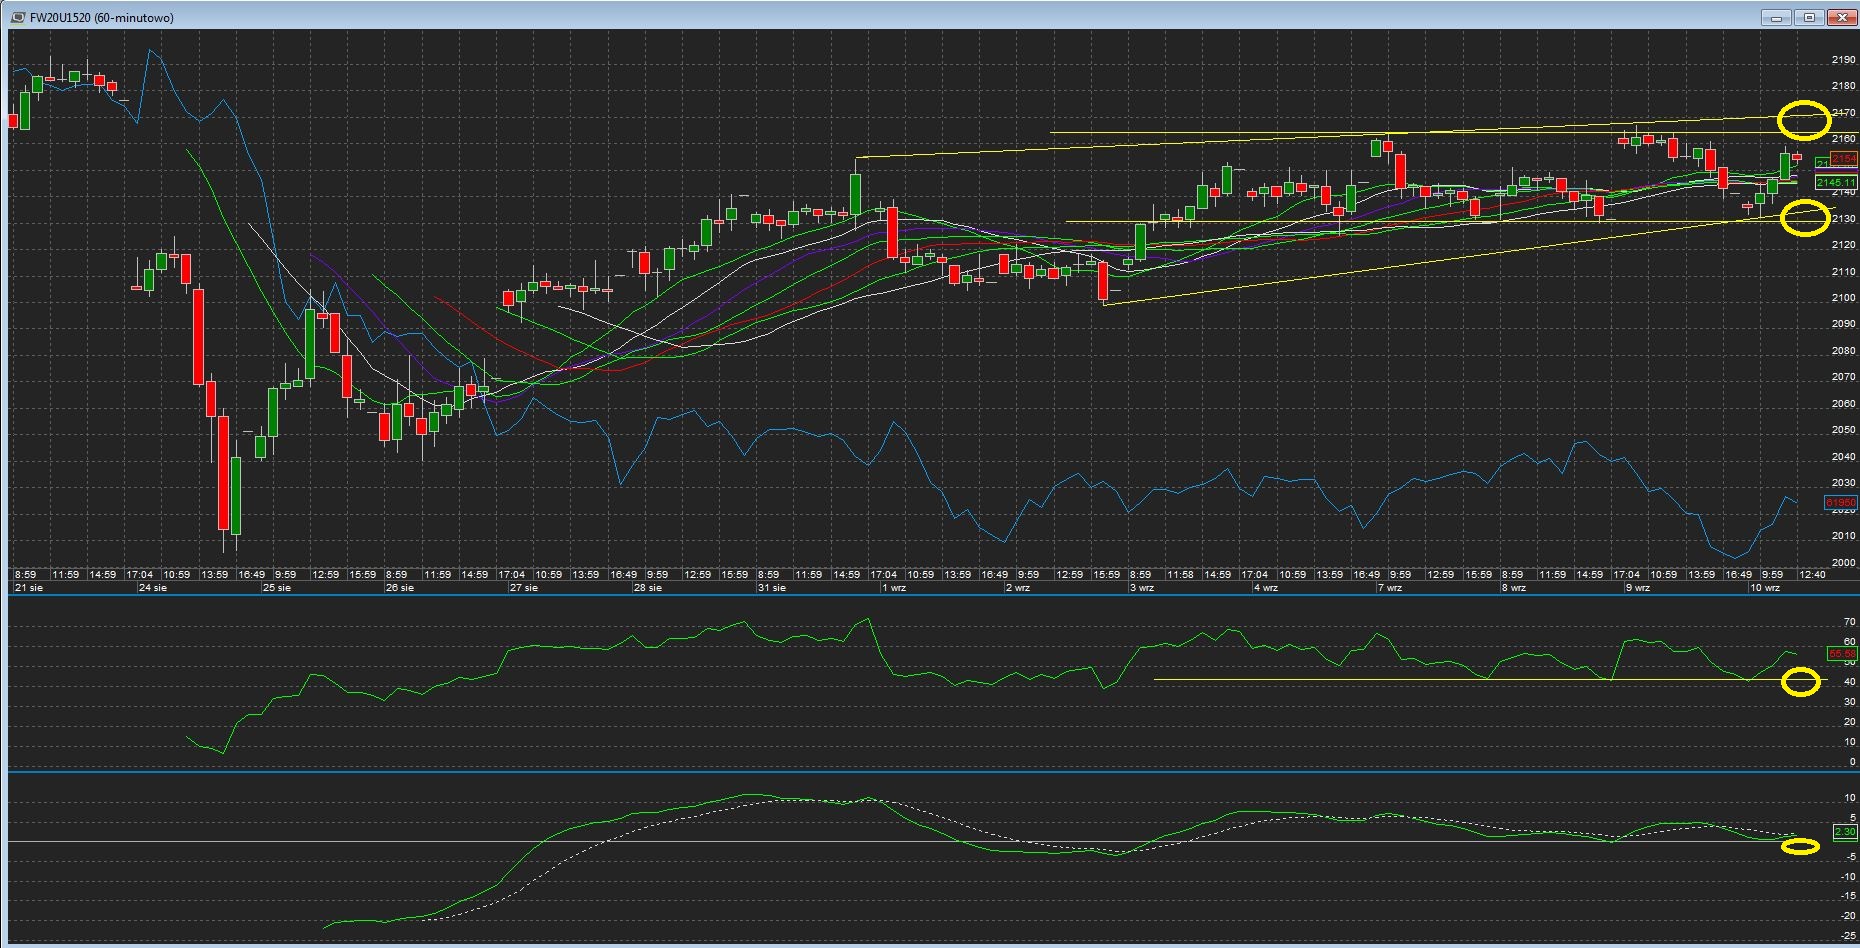This screenshot has height=948, width=1860.
Task: Click the 2.30 indicator value label
Action: point(1844,831)
